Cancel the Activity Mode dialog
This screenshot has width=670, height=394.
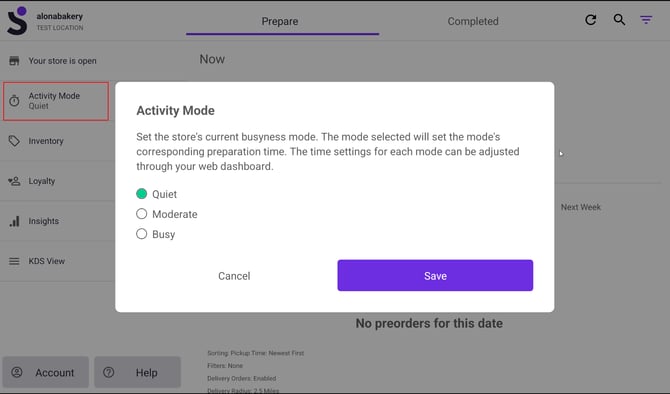[x=234, y=276]
